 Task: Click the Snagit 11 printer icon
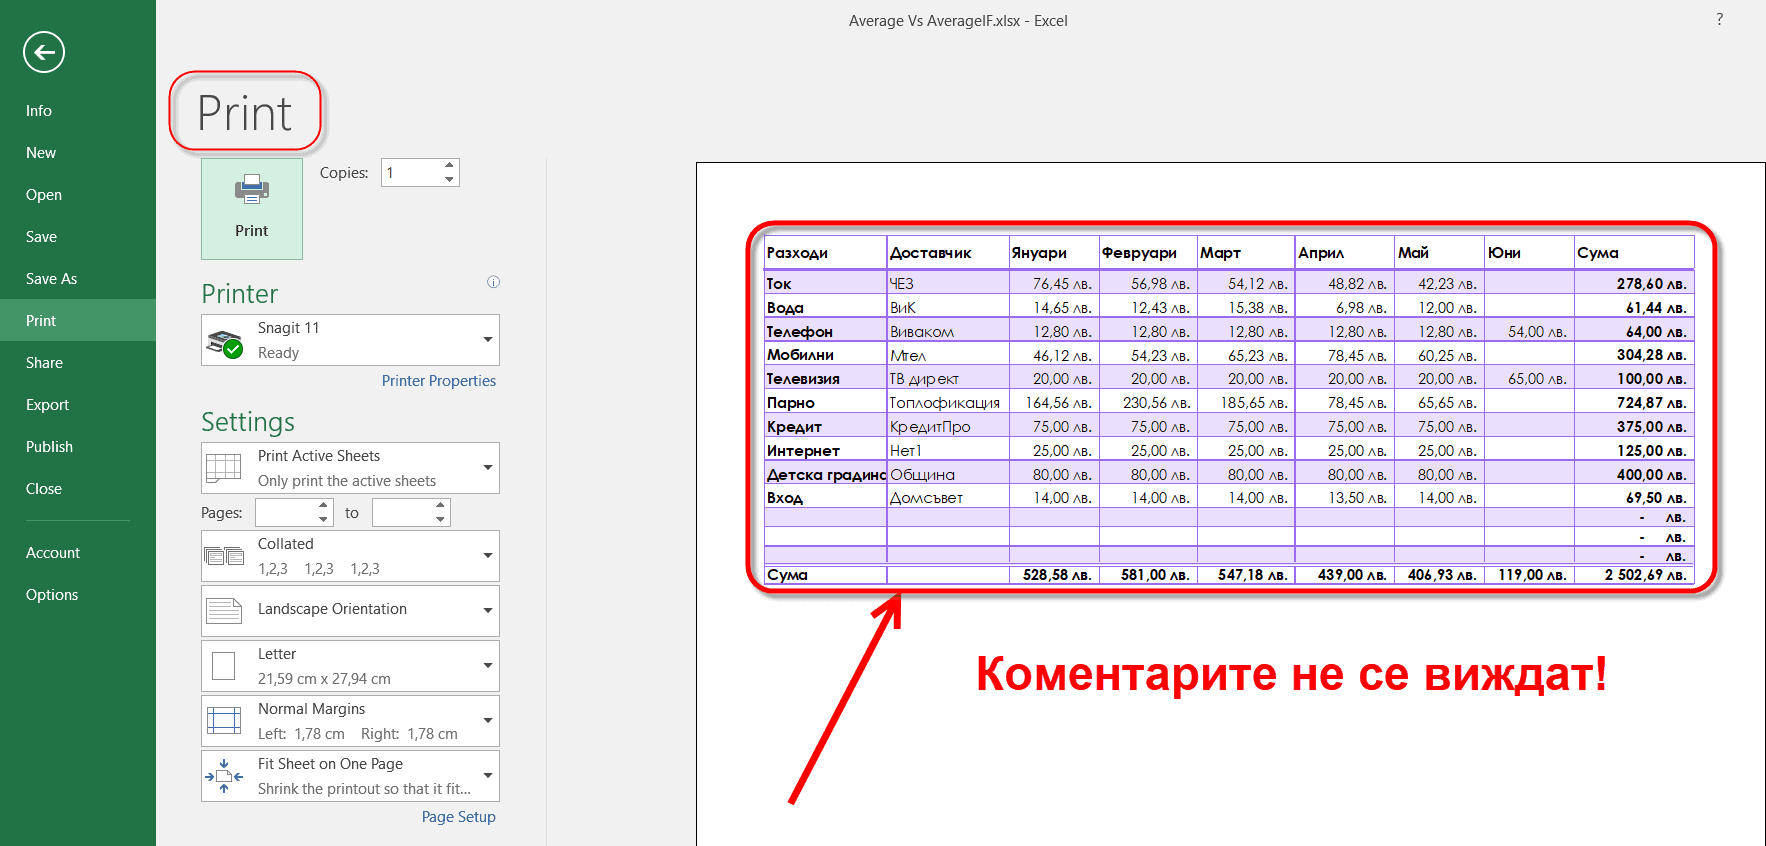[225, 343]
